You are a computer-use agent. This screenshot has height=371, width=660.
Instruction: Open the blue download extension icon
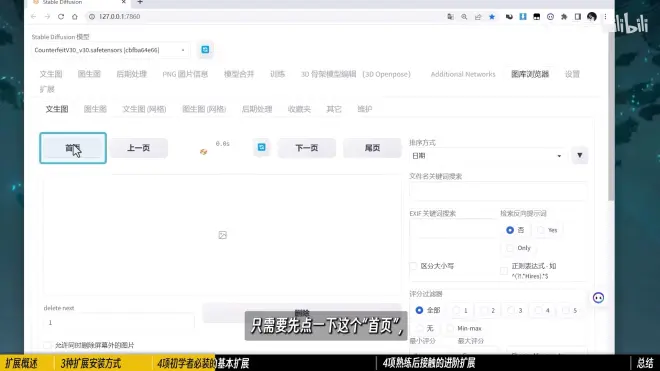pyautogui.click(x=523, y=17)
